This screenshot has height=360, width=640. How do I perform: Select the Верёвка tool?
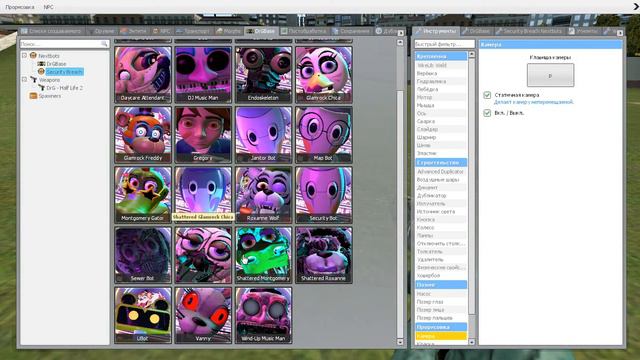pyautogui.click(x=441, y=73)
